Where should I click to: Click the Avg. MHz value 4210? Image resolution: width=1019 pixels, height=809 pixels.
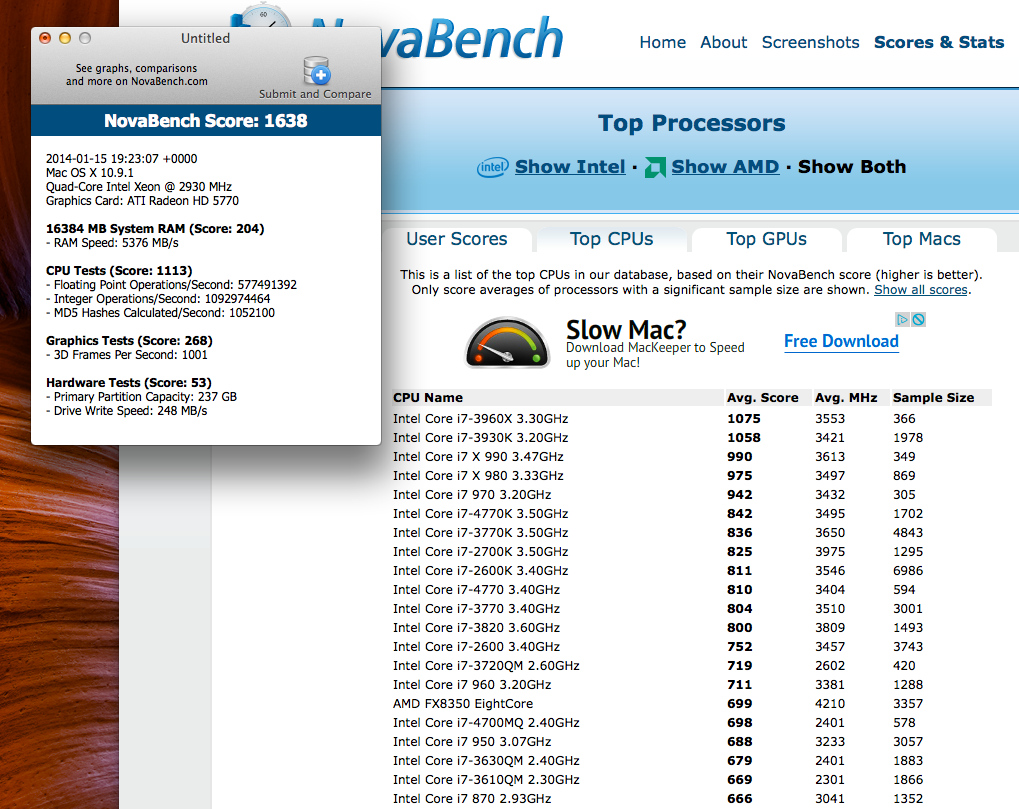click(x=830, y=704)
